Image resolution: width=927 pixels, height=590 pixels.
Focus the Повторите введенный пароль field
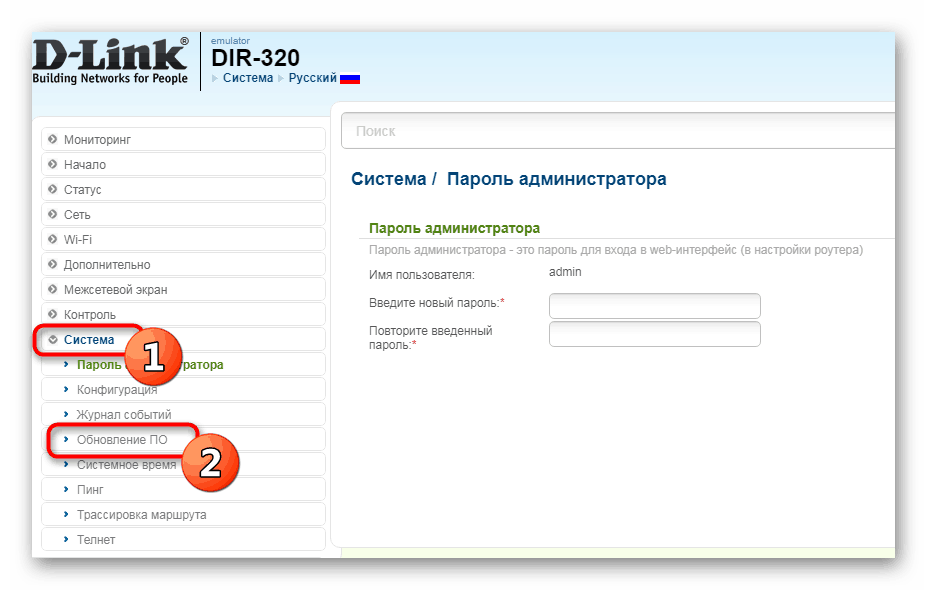click(654, 334)
